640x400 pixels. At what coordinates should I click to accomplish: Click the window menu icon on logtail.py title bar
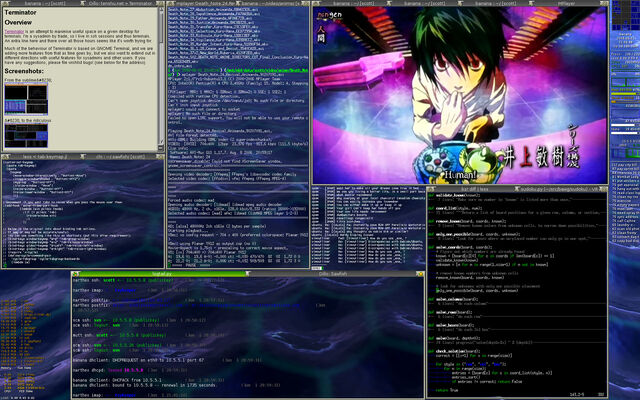tap(76, 274)
